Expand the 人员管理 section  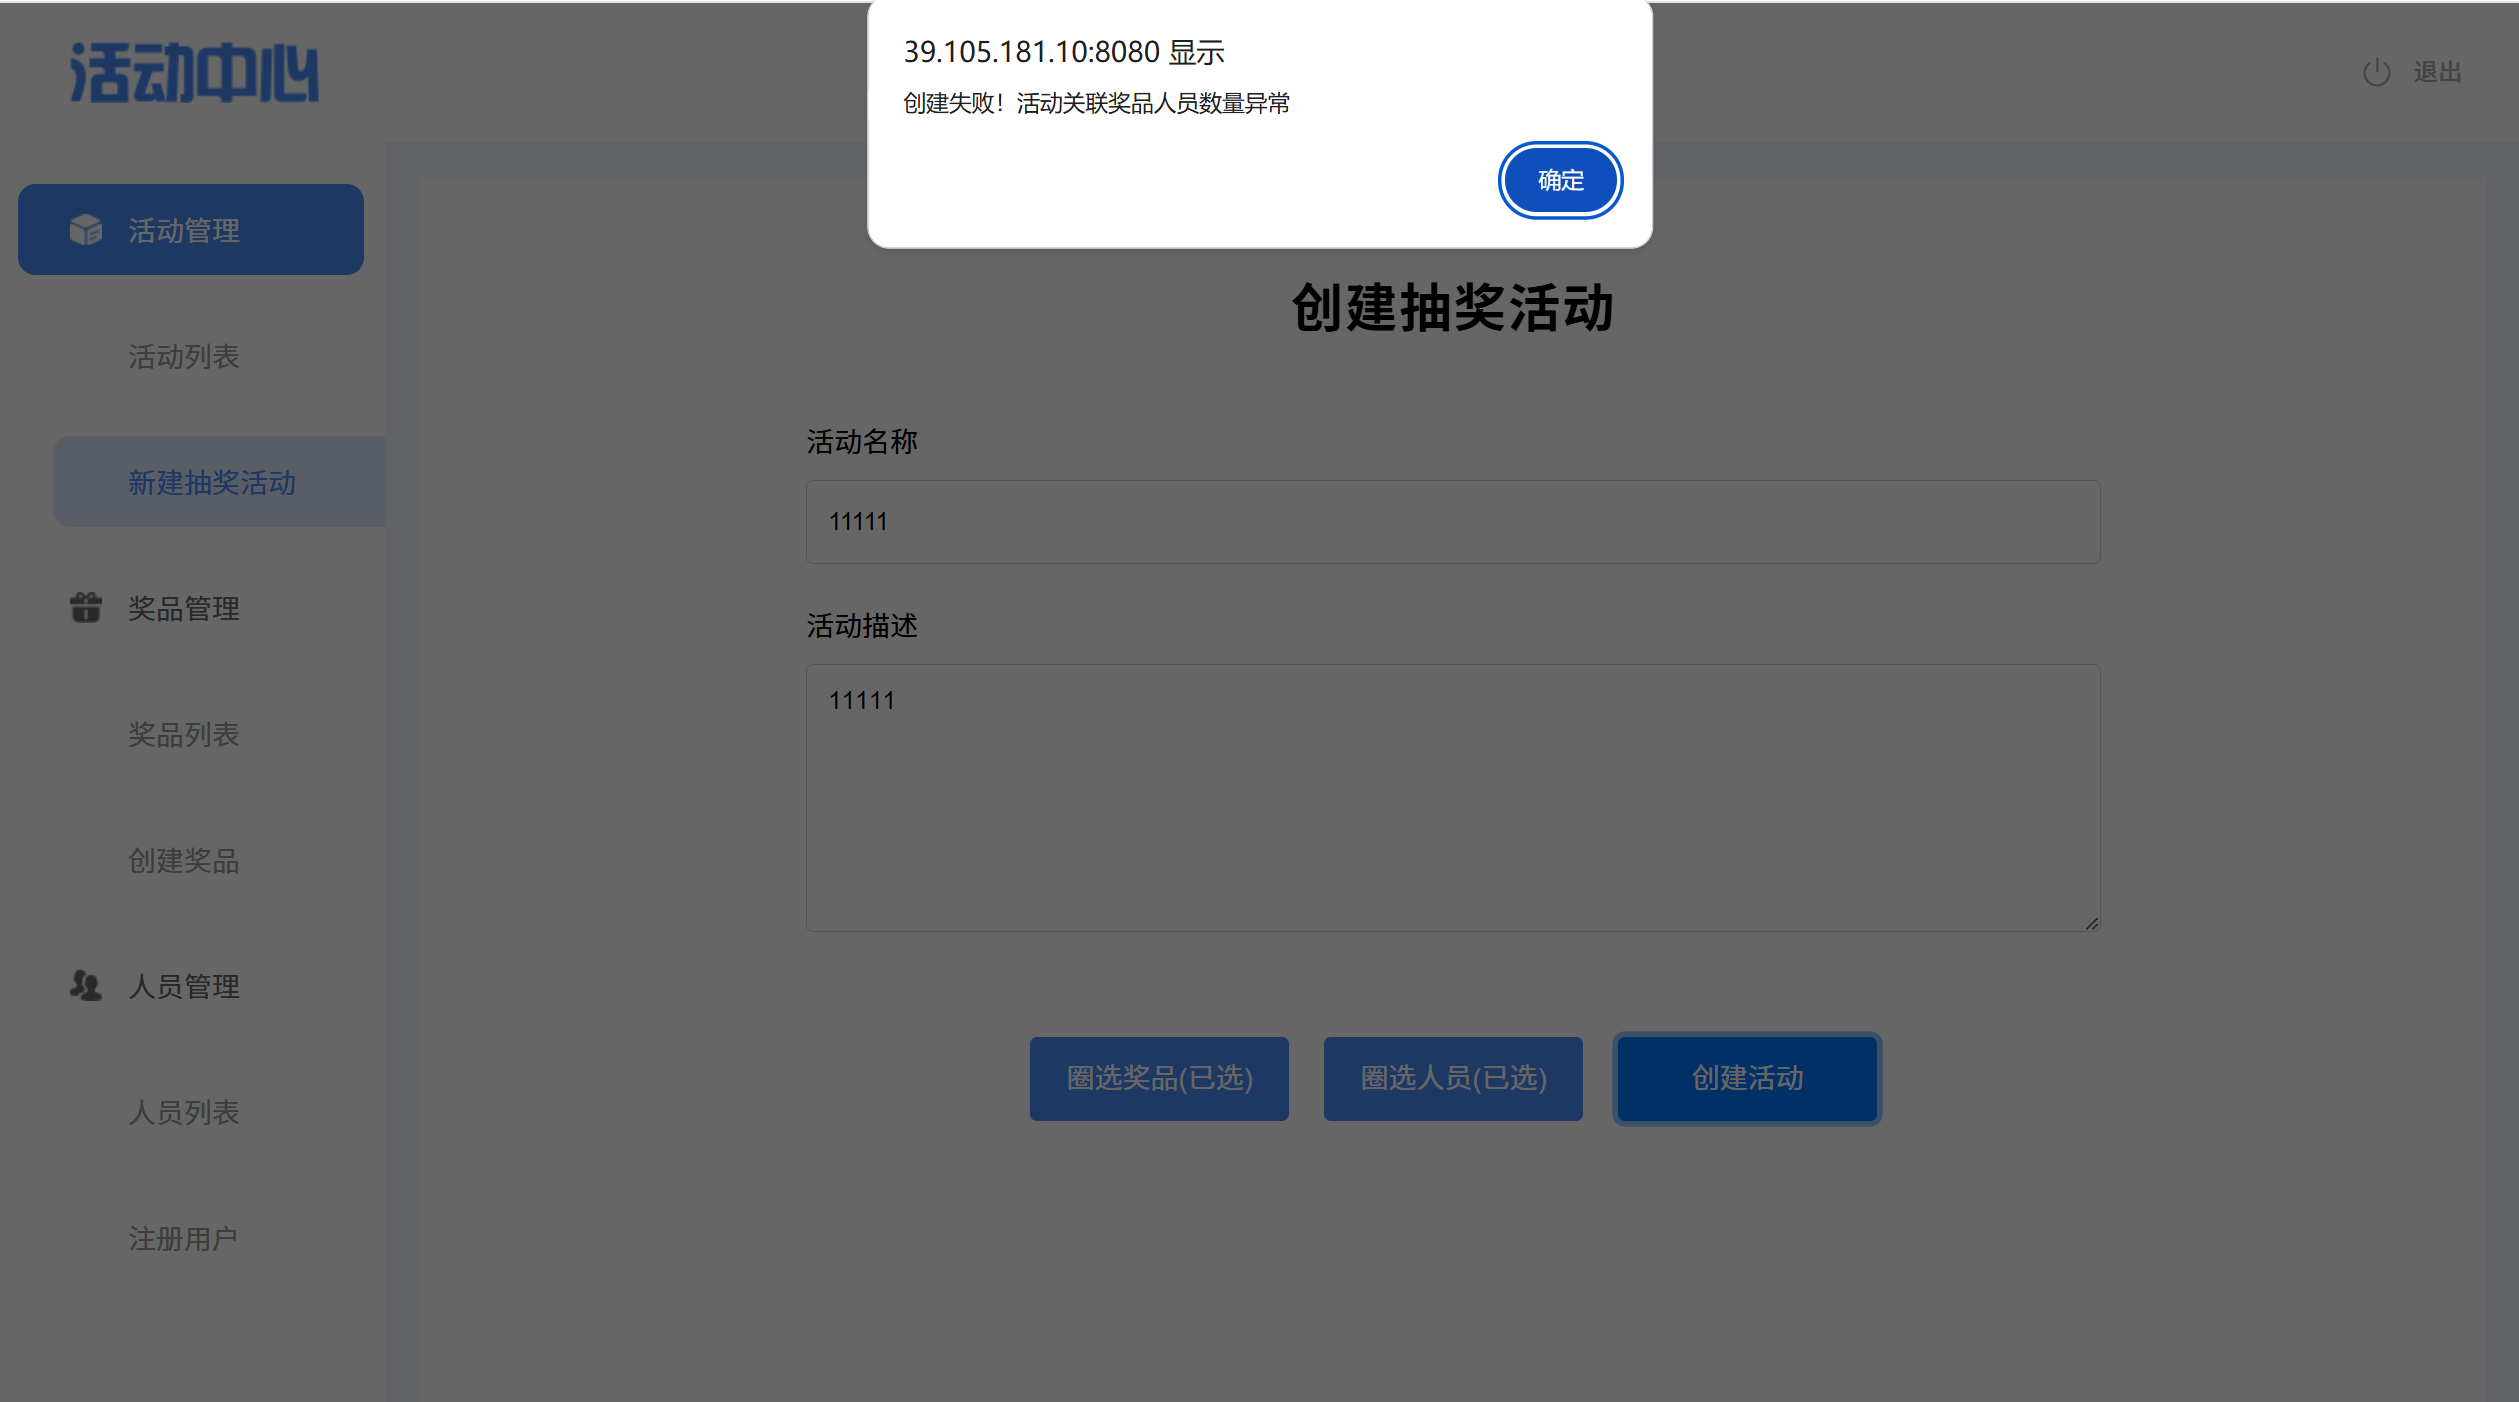click(184, 986)
